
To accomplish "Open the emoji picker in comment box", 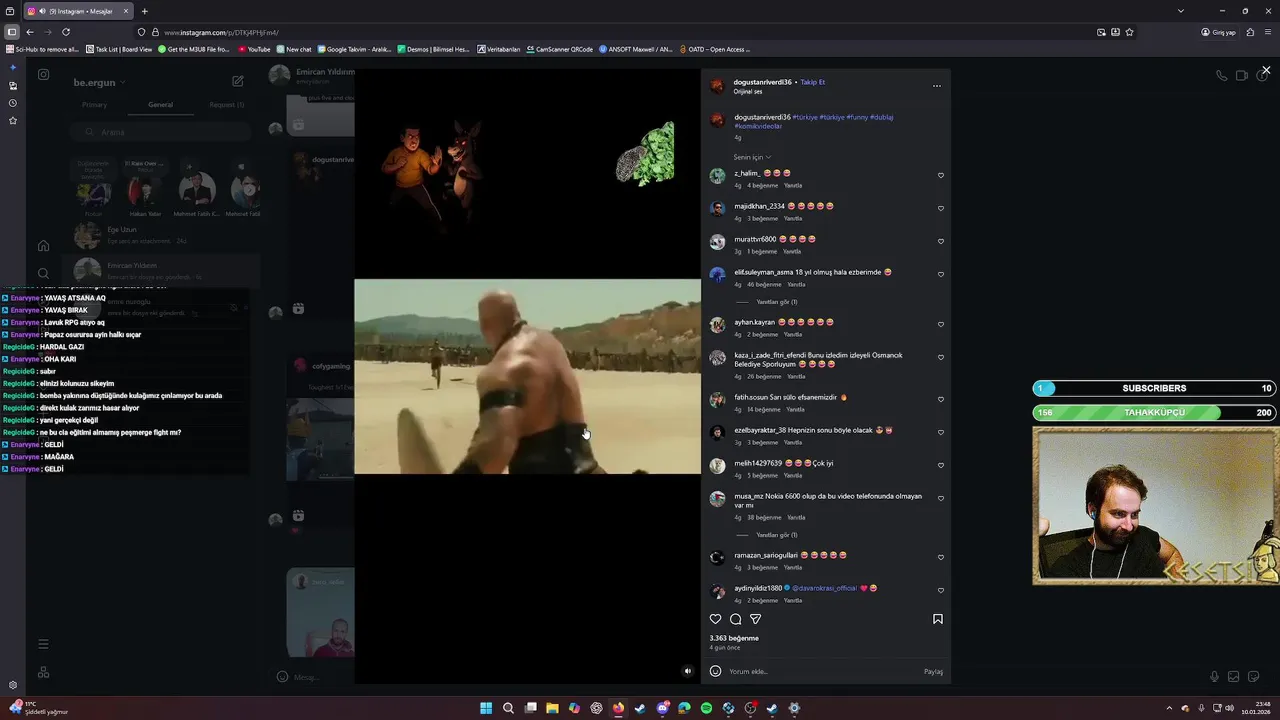I will (x=715, y=671).
